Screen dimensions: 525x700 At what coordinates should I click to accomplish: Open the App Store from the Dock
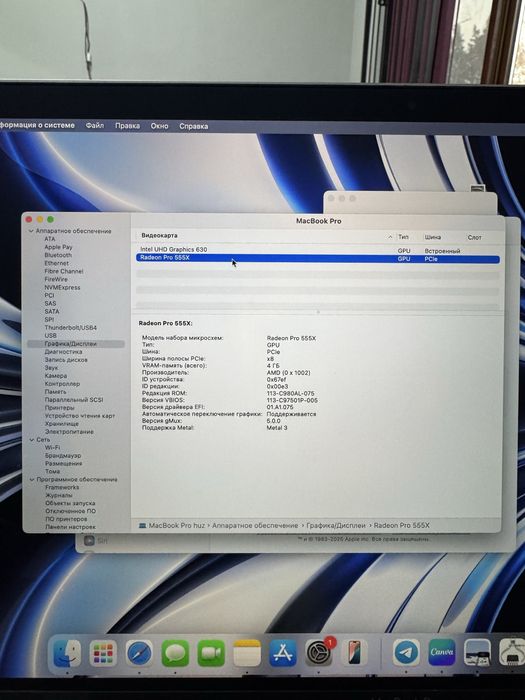coord(283,654)
